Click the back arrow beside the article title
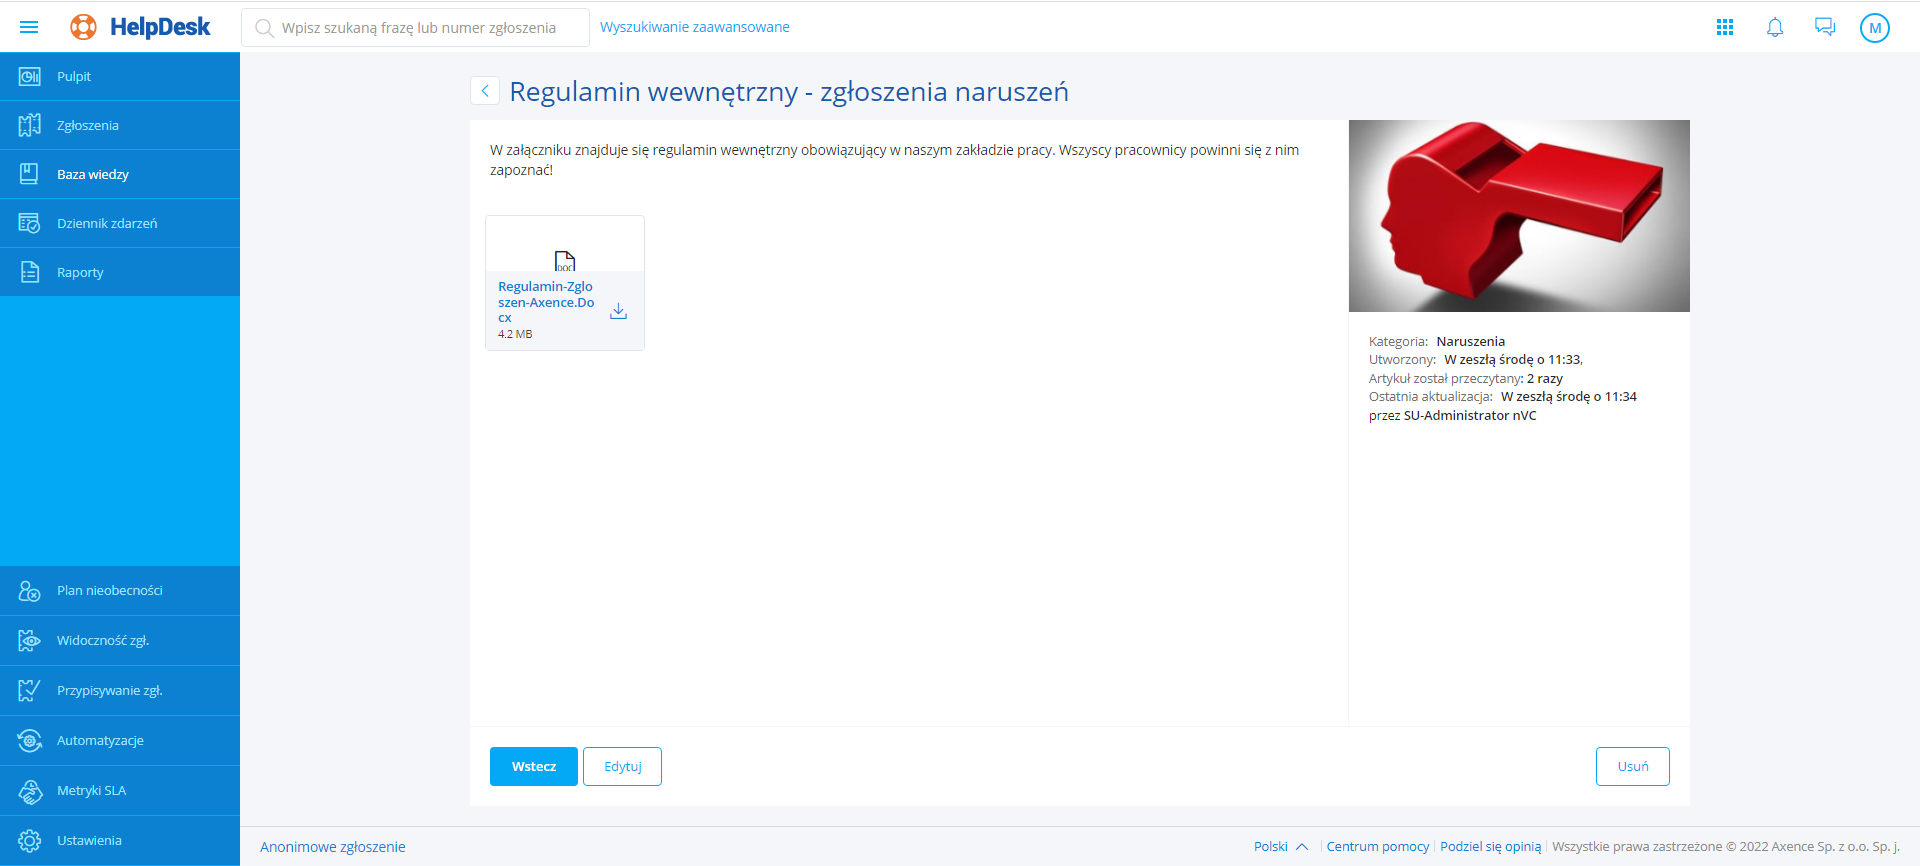Screen dimensions: 1920x866 click(485, 91)
